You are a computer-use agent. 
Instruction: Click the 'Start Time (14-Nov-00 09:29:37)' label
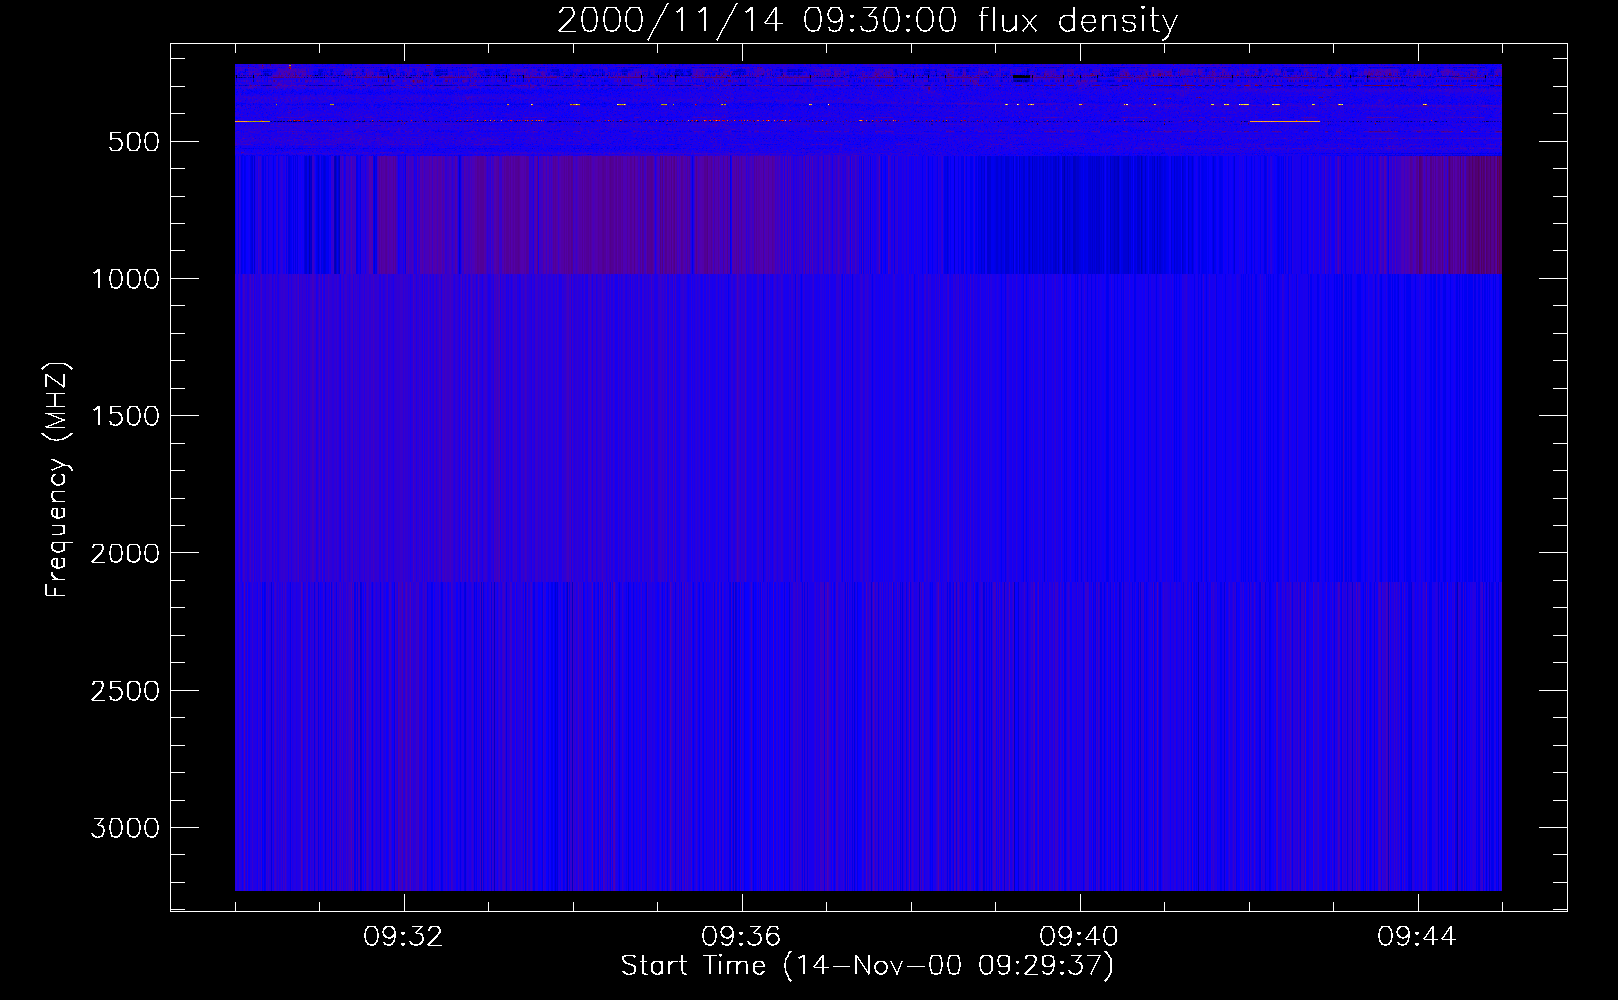tap(867, 966)
